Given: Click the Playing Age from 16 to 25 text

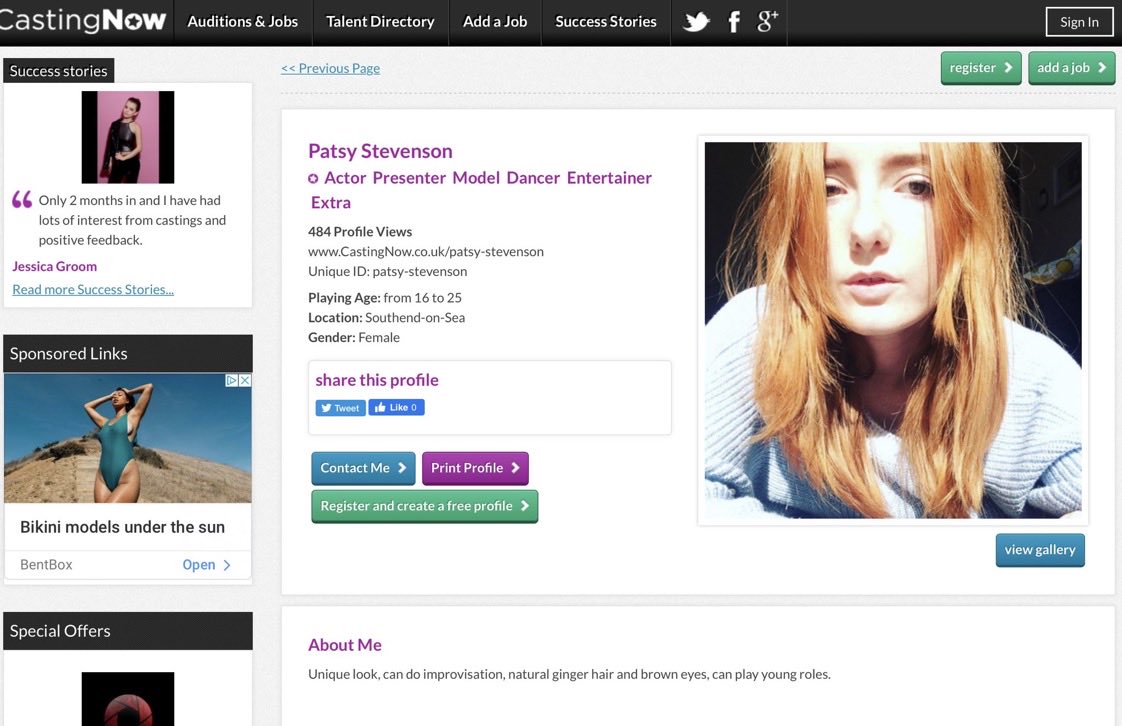Looking at the screenshot, I should pos(385,298).
